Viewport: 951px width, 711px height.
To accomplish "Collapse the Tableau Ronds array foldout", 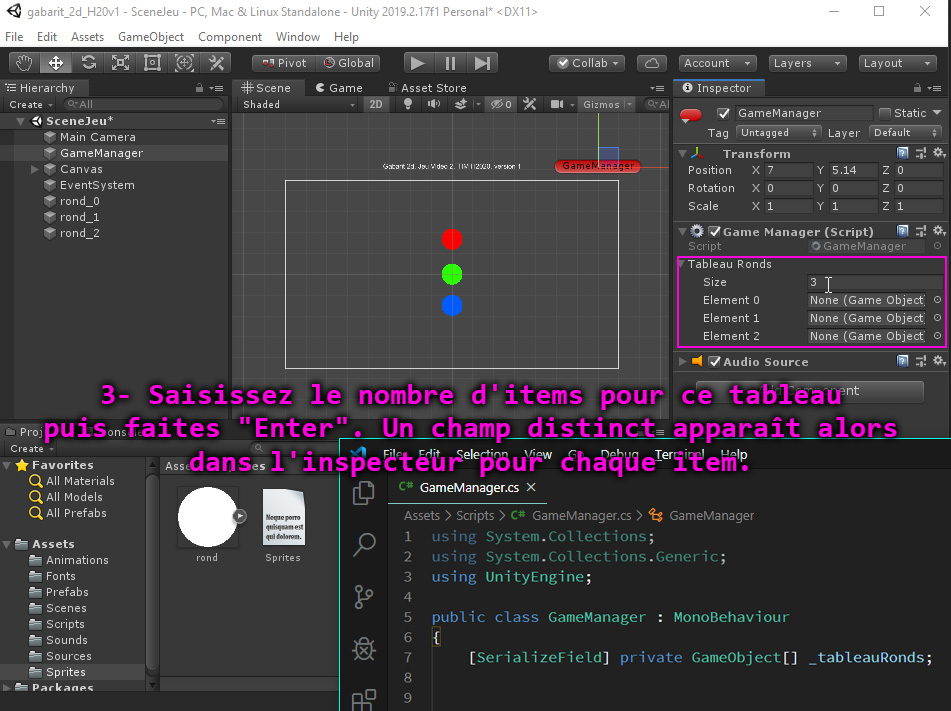I will 682,264.
